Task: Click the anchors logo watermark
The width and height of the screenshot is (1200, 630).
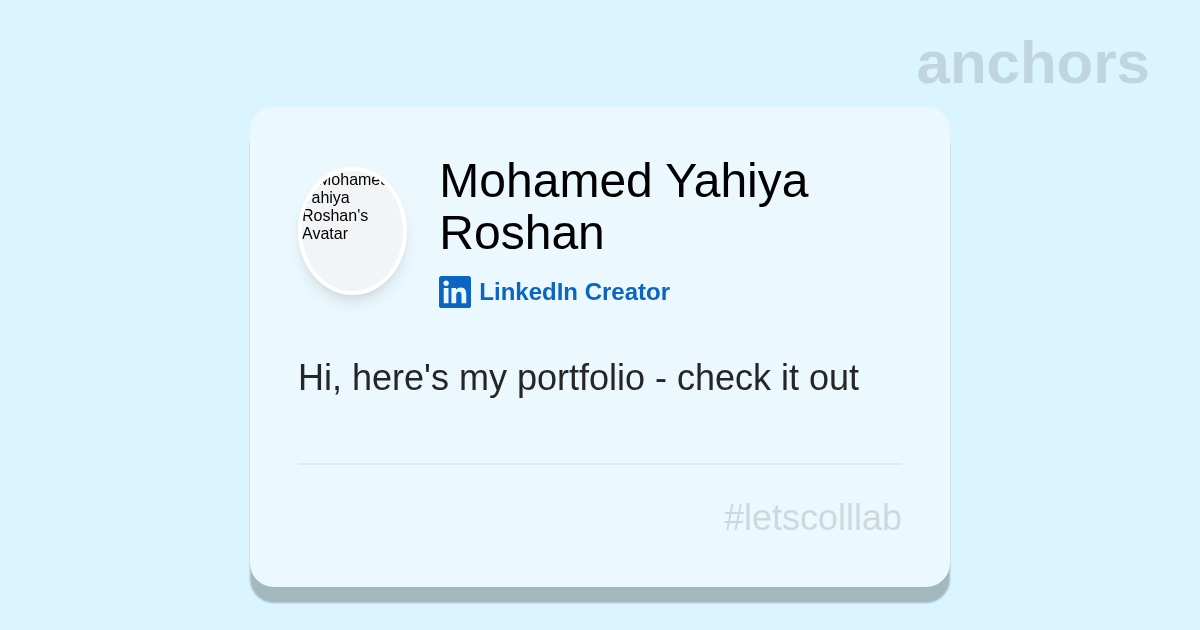Action: click(1032, 63)
